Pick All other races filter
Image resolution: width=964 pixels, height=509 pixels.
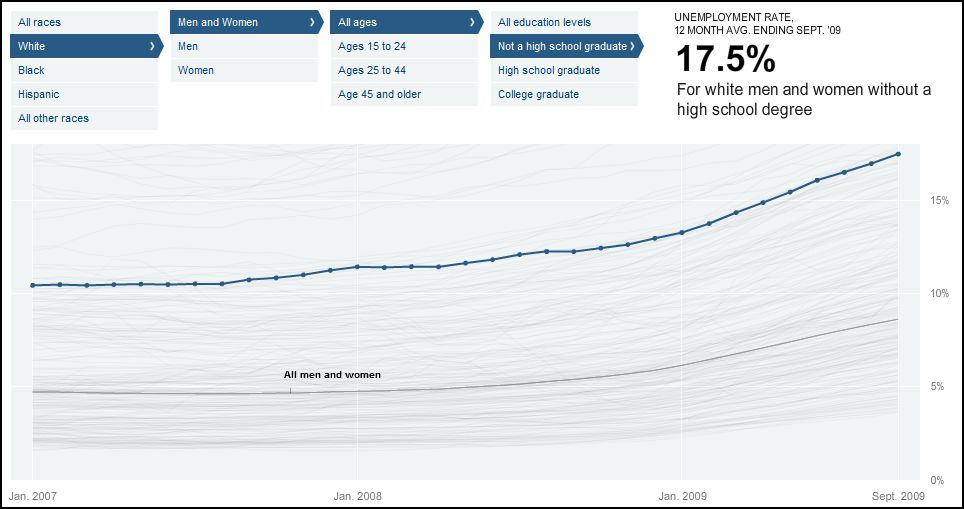point(54,118)
